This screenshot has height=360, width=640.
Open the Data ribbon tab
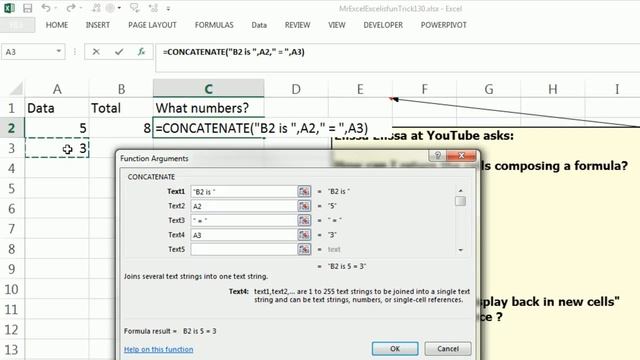pos(259,25)
